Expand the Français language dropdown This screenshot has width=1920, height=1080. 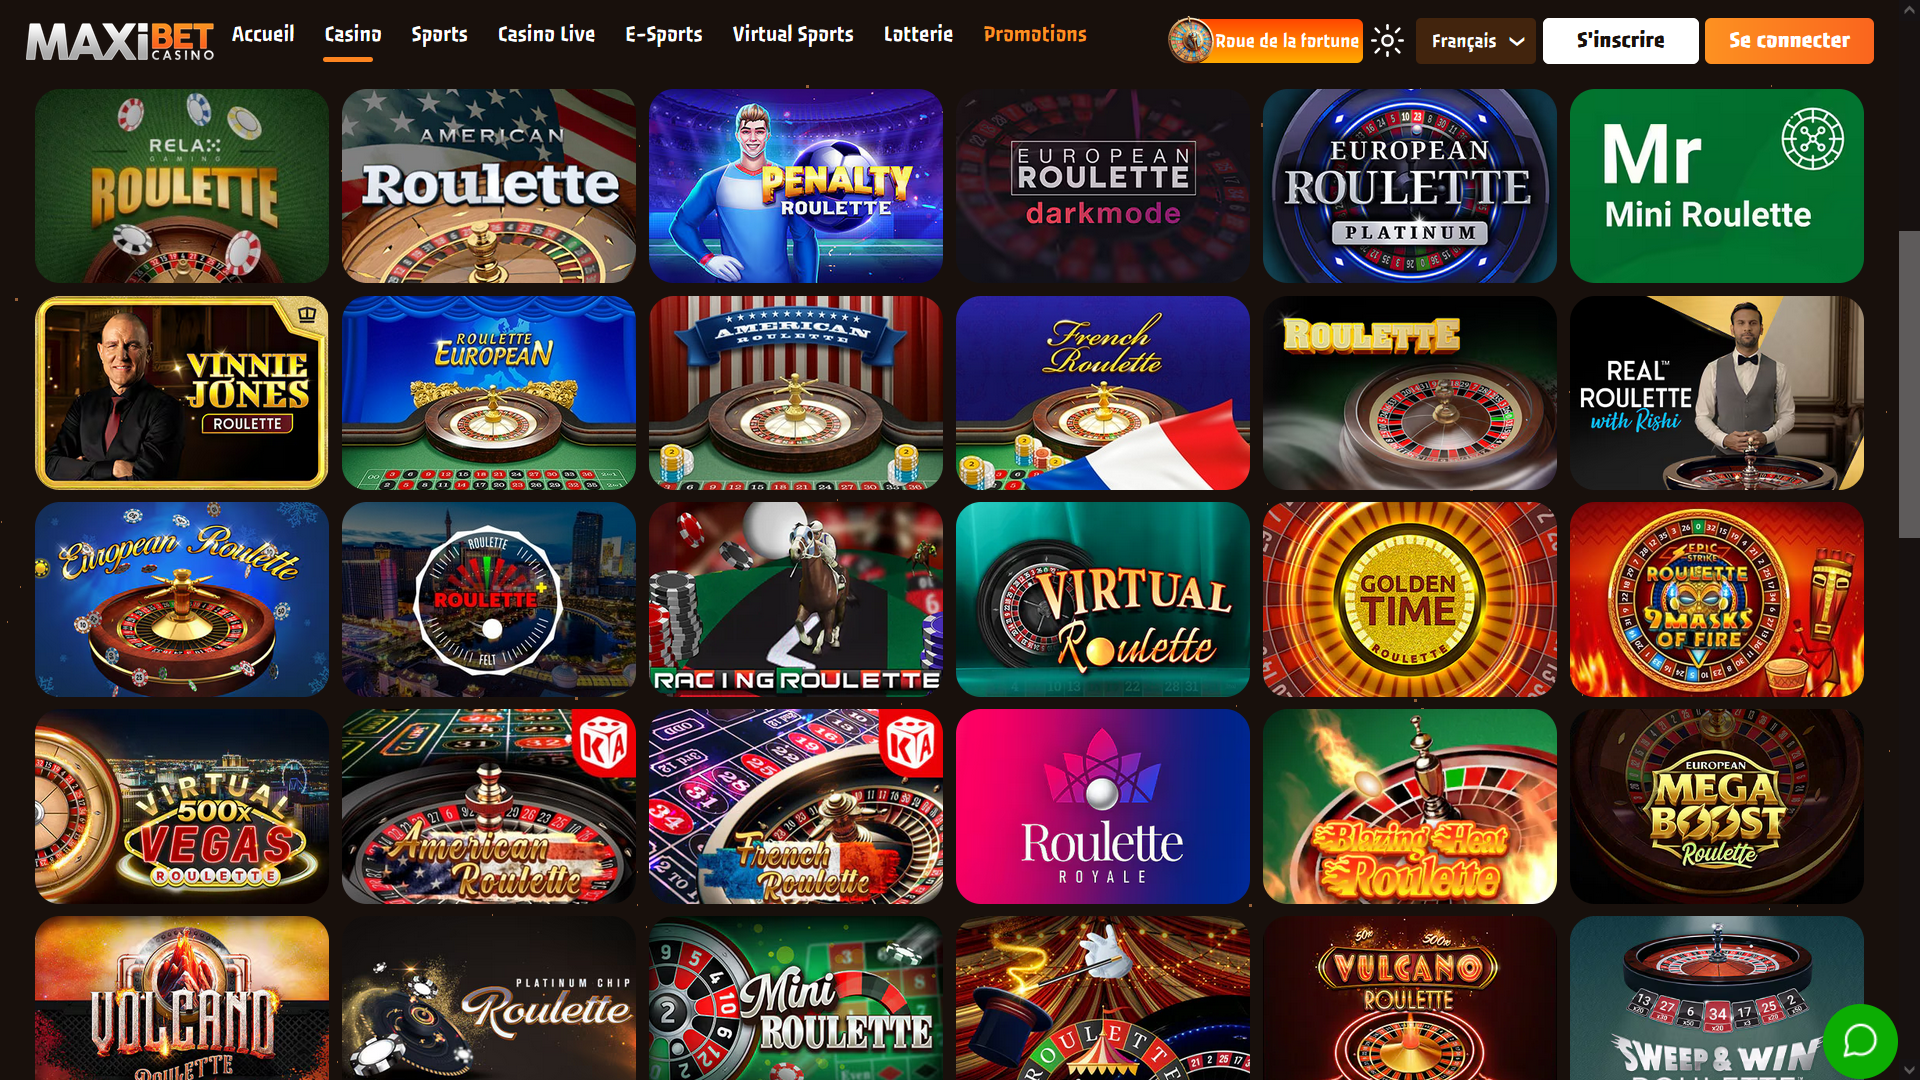(x=1476, y=41)
